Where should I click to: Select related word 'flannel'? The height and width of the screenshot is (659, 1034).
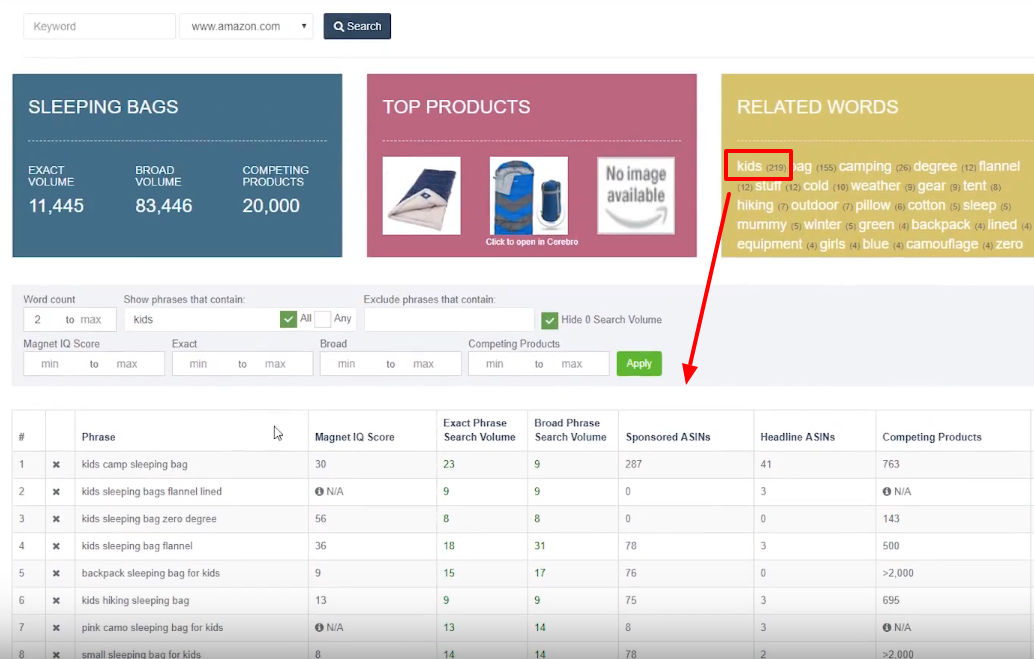coord(999,166)
